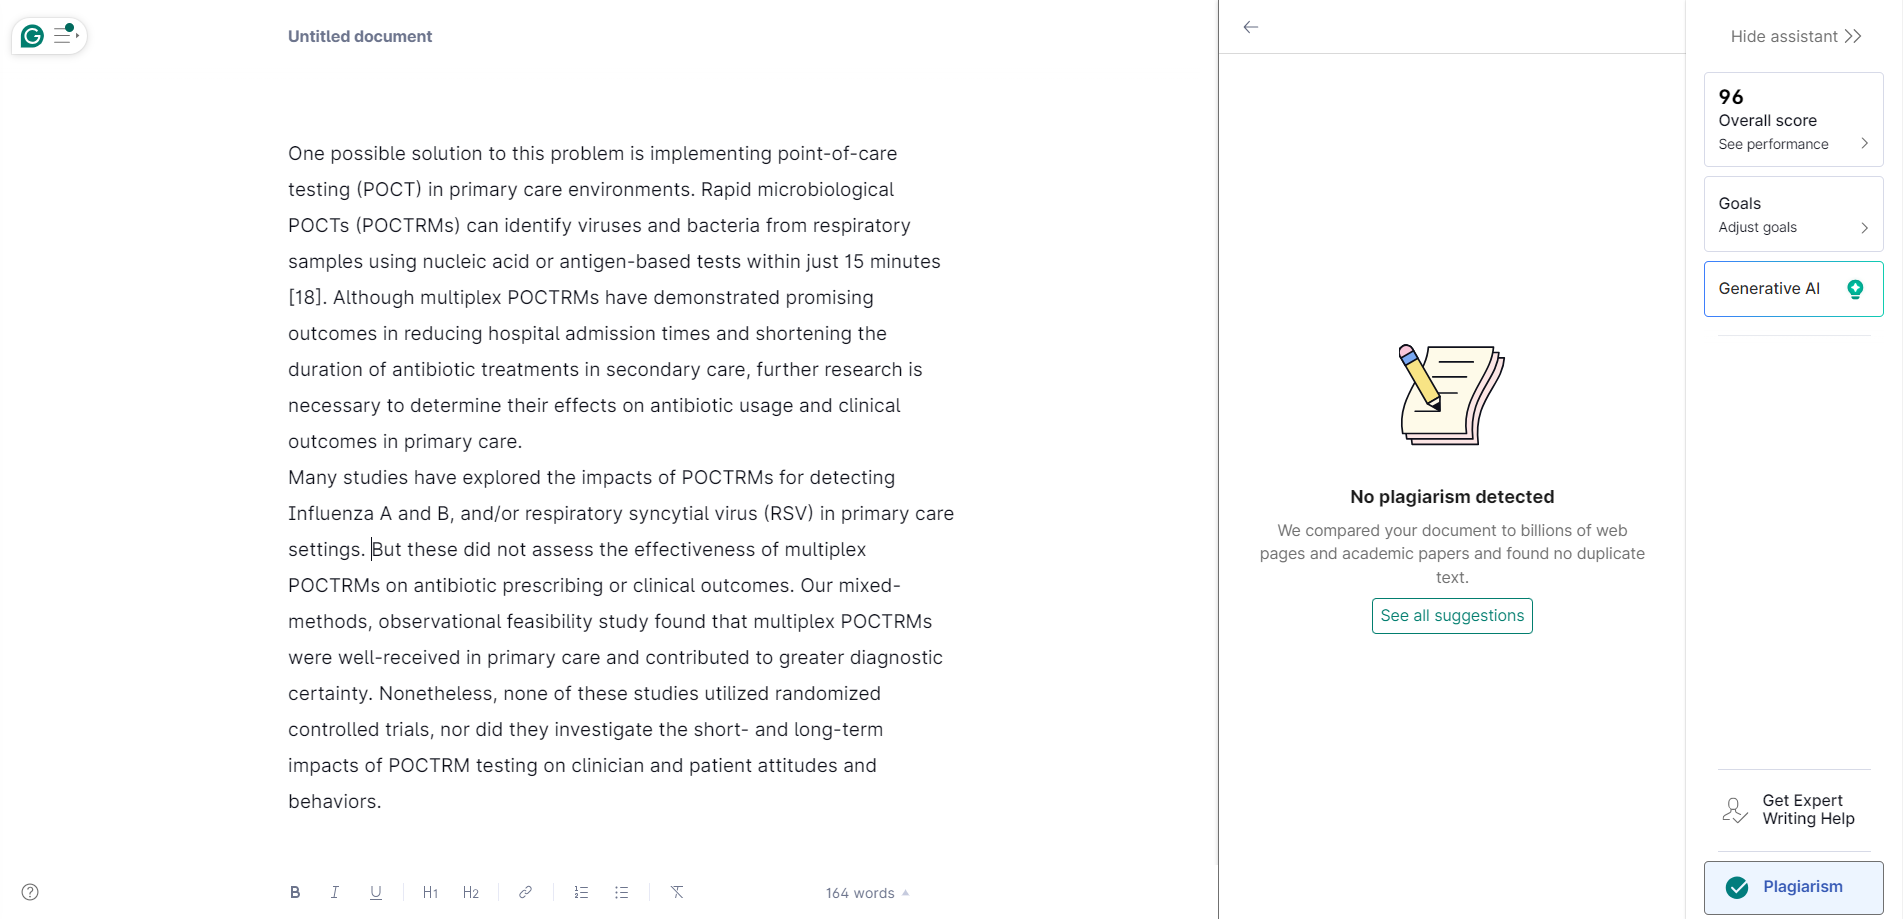Image resolution: width=1903 pixels, height=919 pixels.
Task: Click See all suggestions
Action: tap(1451, 615)
